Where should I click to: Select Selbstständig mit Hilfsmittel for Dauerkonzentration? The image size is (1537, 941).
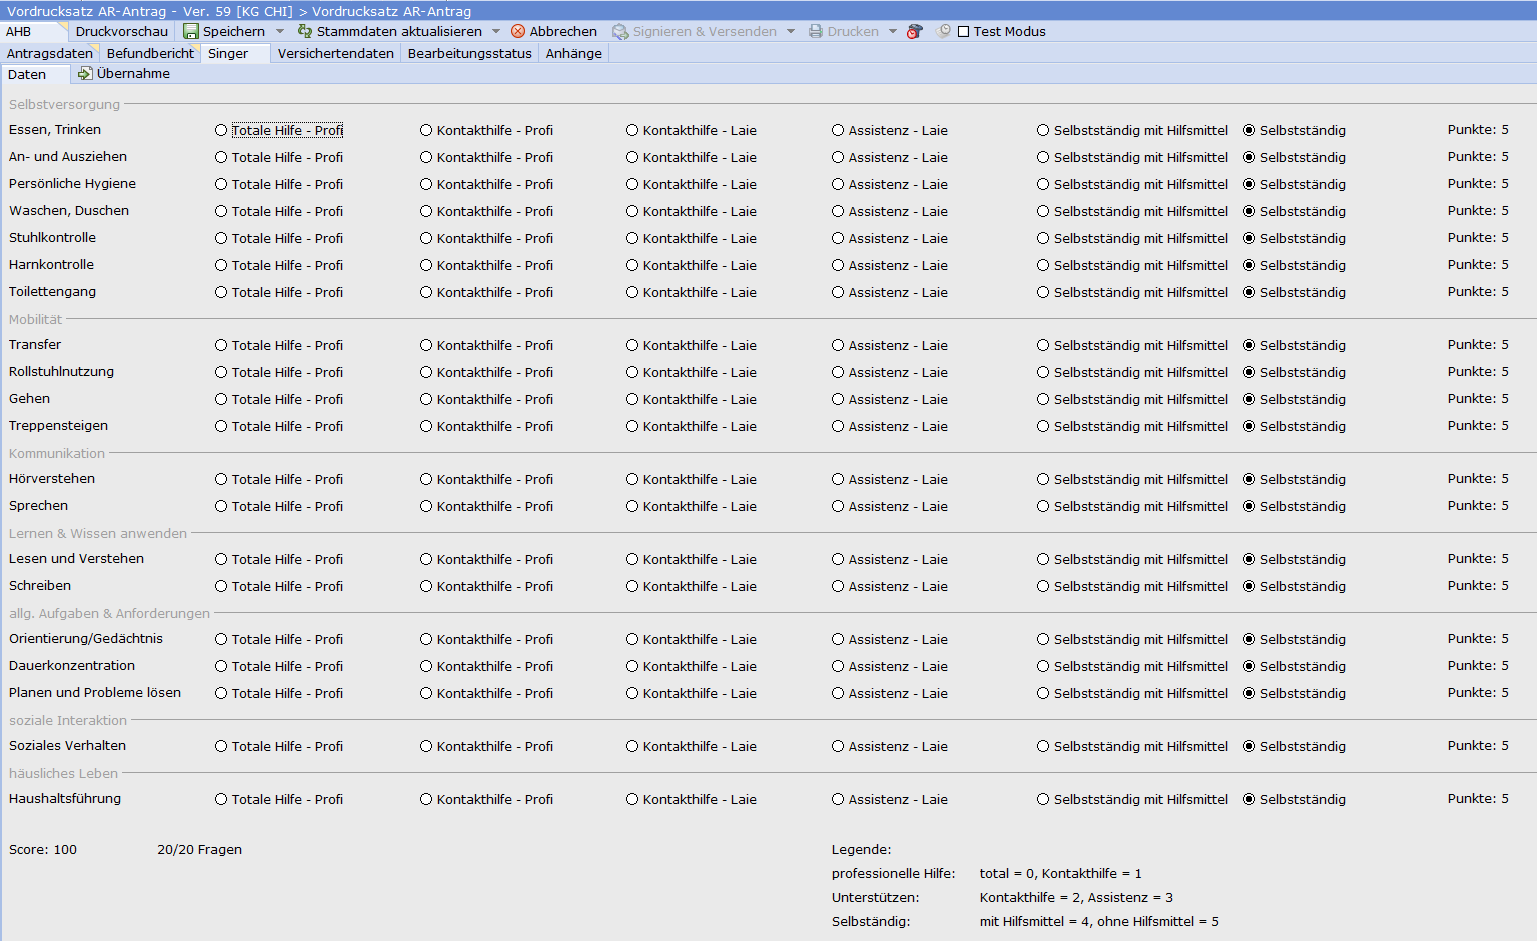1043,667
